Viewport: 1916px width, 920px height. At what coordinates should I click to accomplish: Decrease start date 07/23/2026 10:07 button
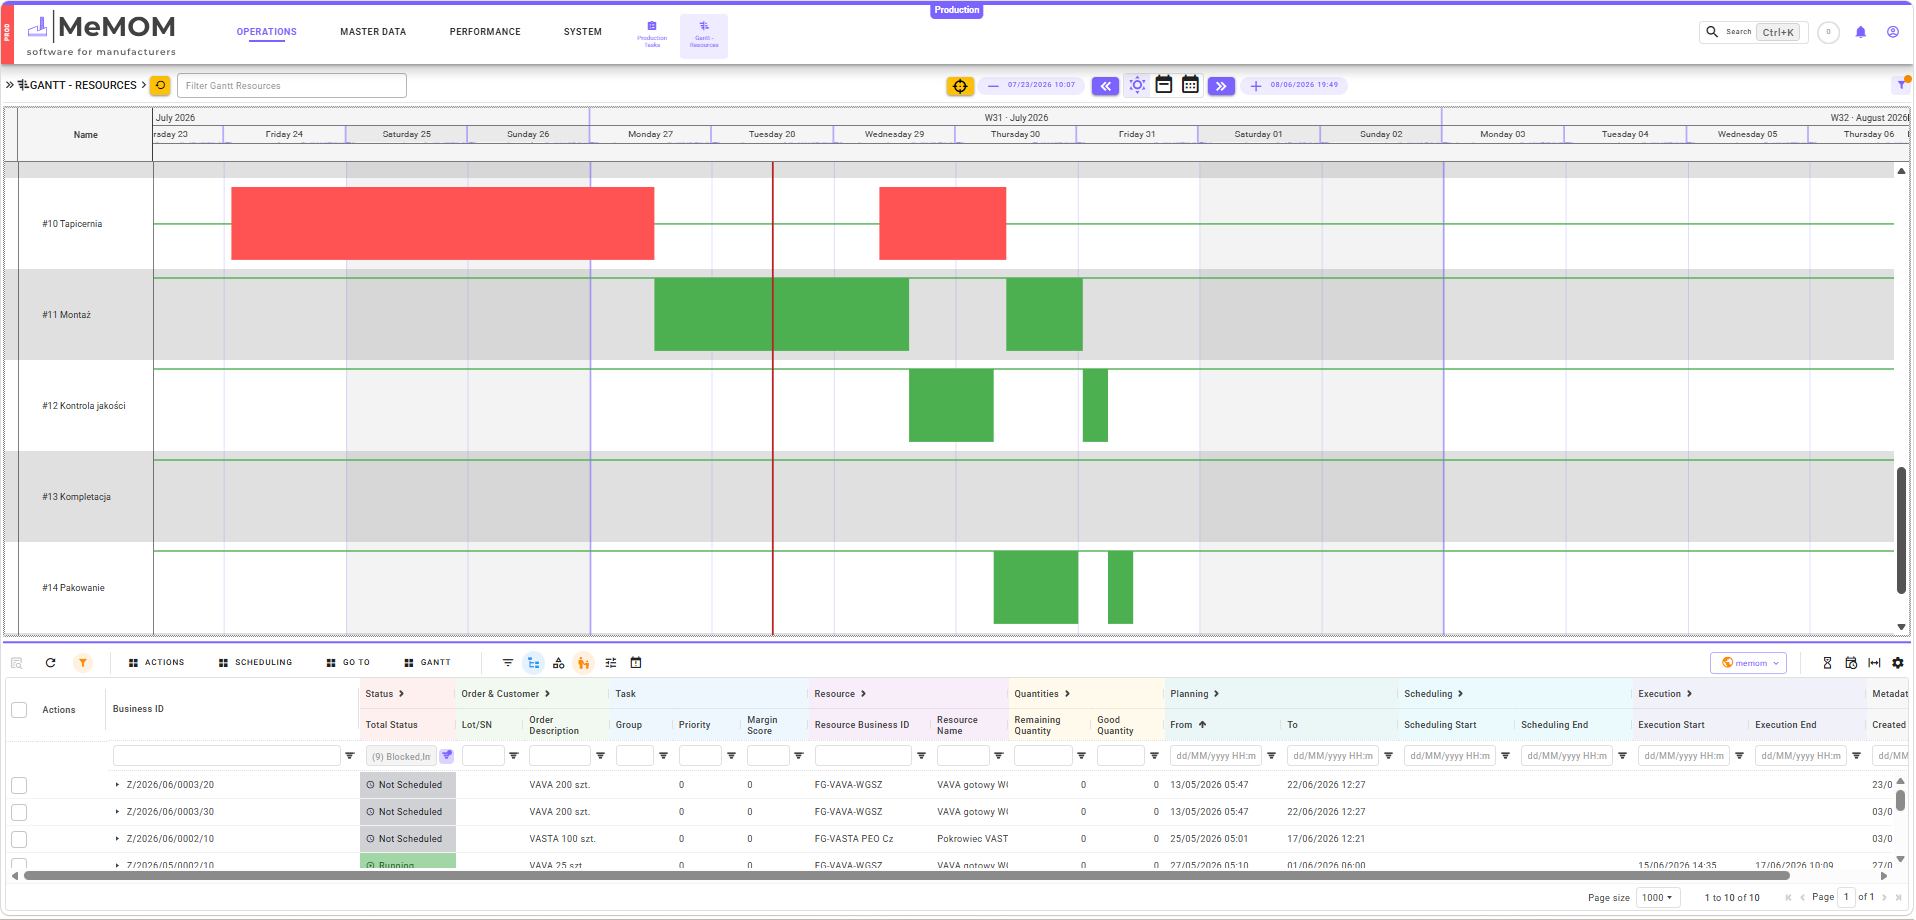click(x=993, y=86)
